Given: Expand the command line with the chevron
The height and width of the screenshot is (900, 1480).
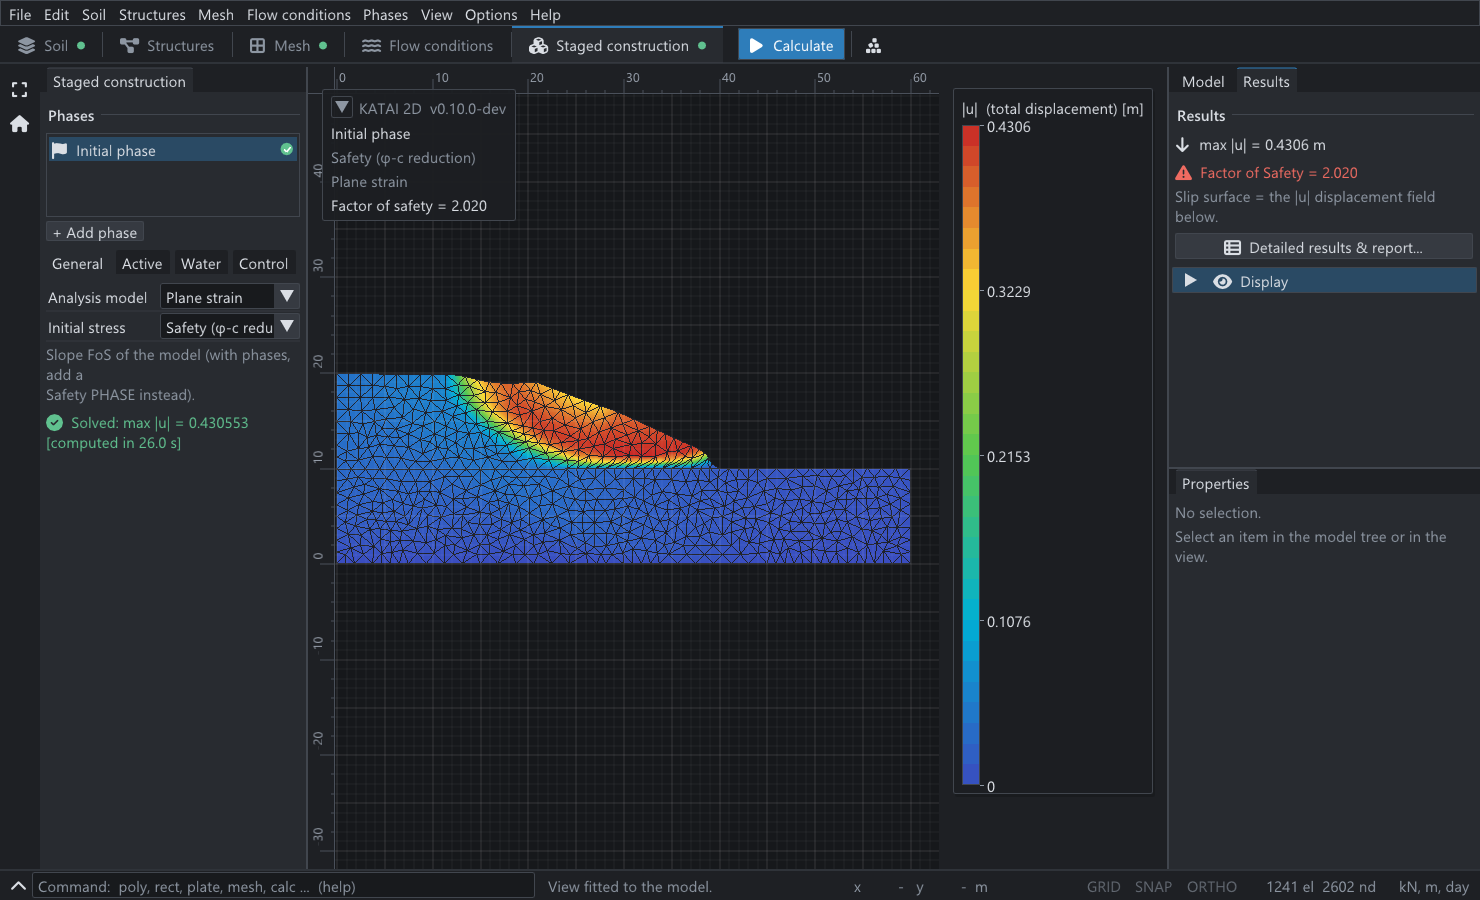Looking at the screenshot, I should 18,886.
